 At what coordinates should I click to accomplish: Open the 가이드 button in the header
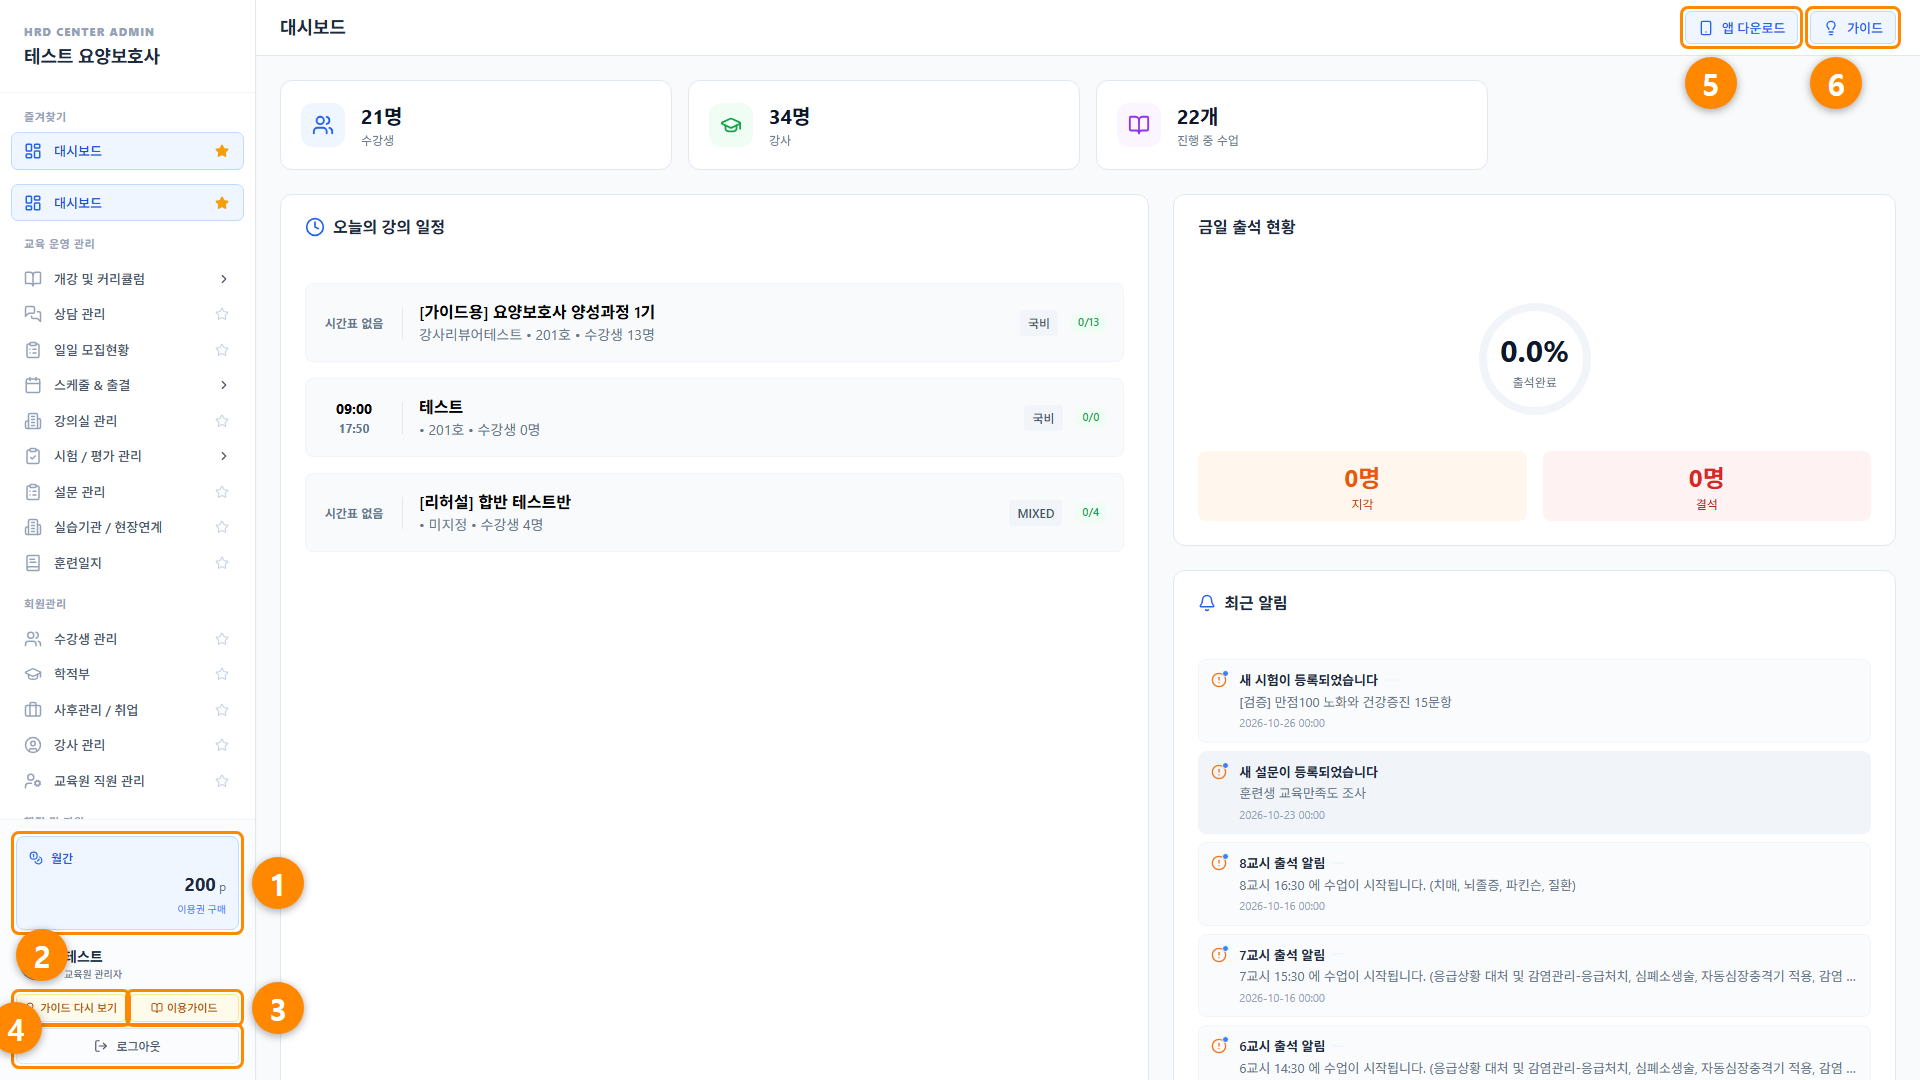1853,28
